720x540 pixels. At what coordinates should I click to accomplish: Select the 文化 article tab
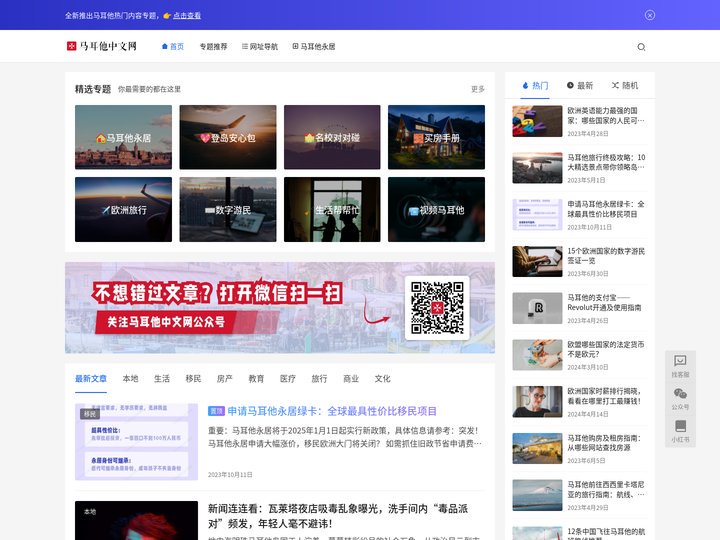[x=382, y=378]
